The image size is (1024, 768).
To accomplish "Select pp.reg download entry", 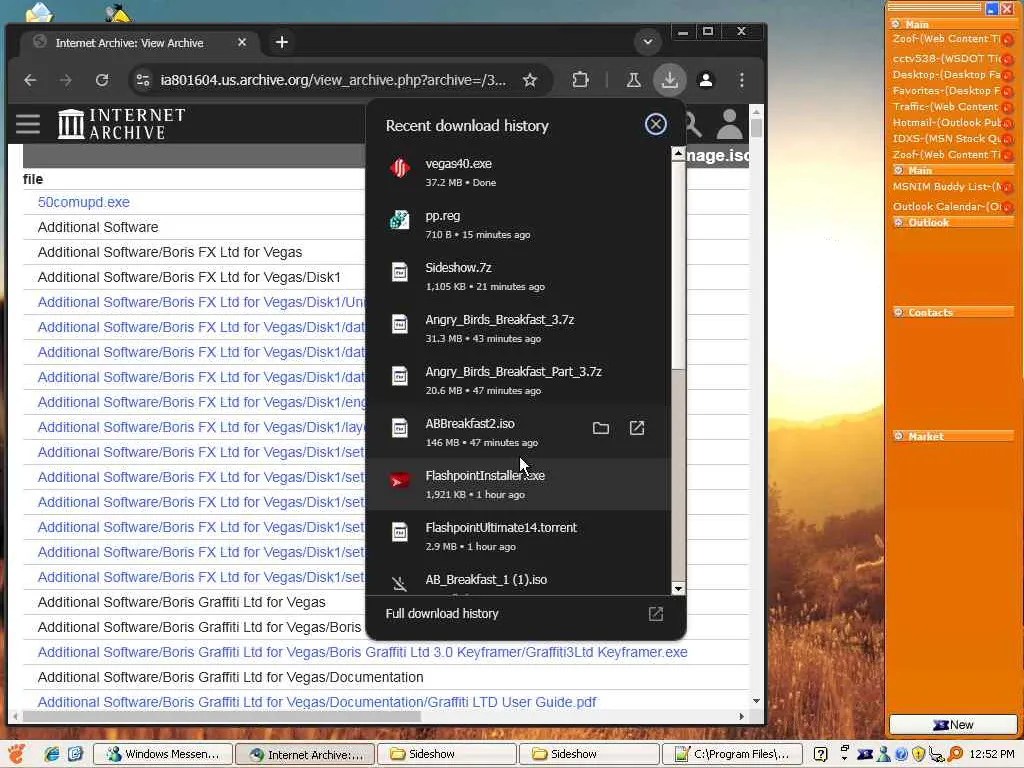I will 519,224.
